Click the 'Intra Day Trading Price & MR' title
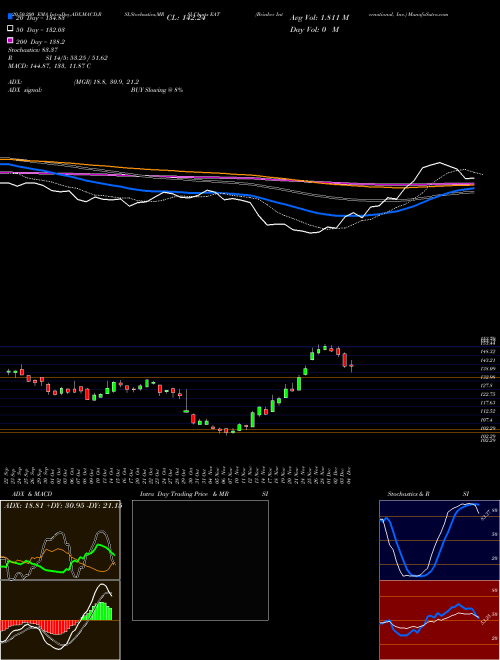Viewport: 500px width, 660px height. click(x=184, y=494)
